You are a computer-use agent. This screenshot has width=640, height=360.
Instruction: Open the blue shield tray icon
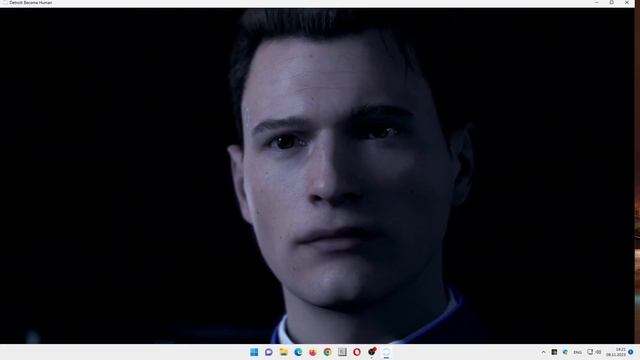(x=565, y=352)
